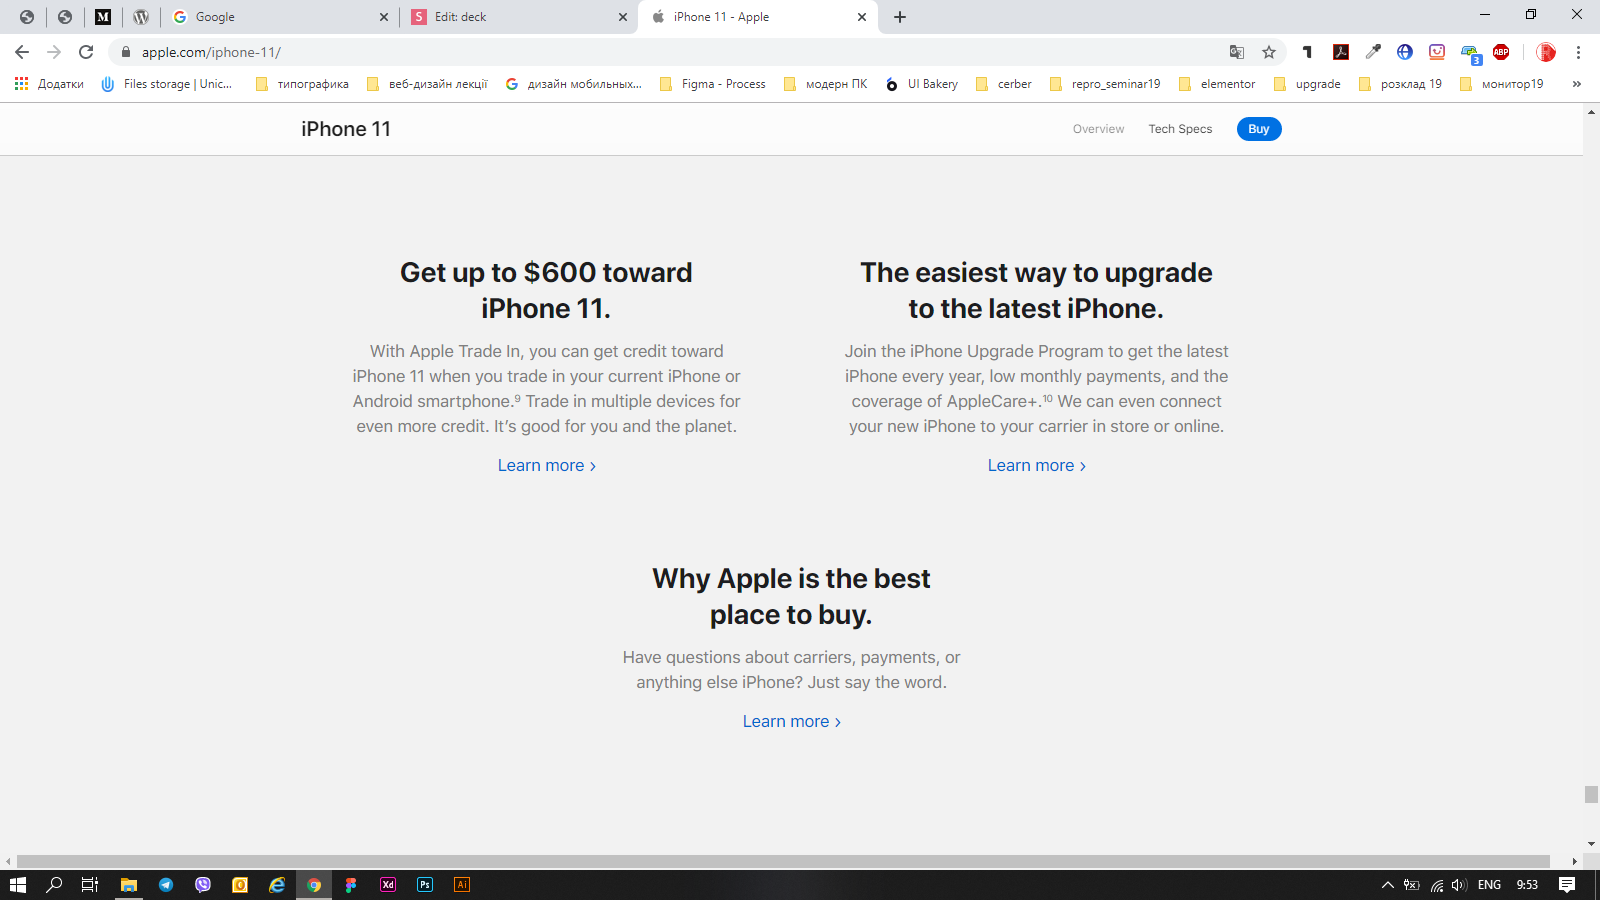
Task: Open Viber from the taskbar
Action: tap(203, 885)
